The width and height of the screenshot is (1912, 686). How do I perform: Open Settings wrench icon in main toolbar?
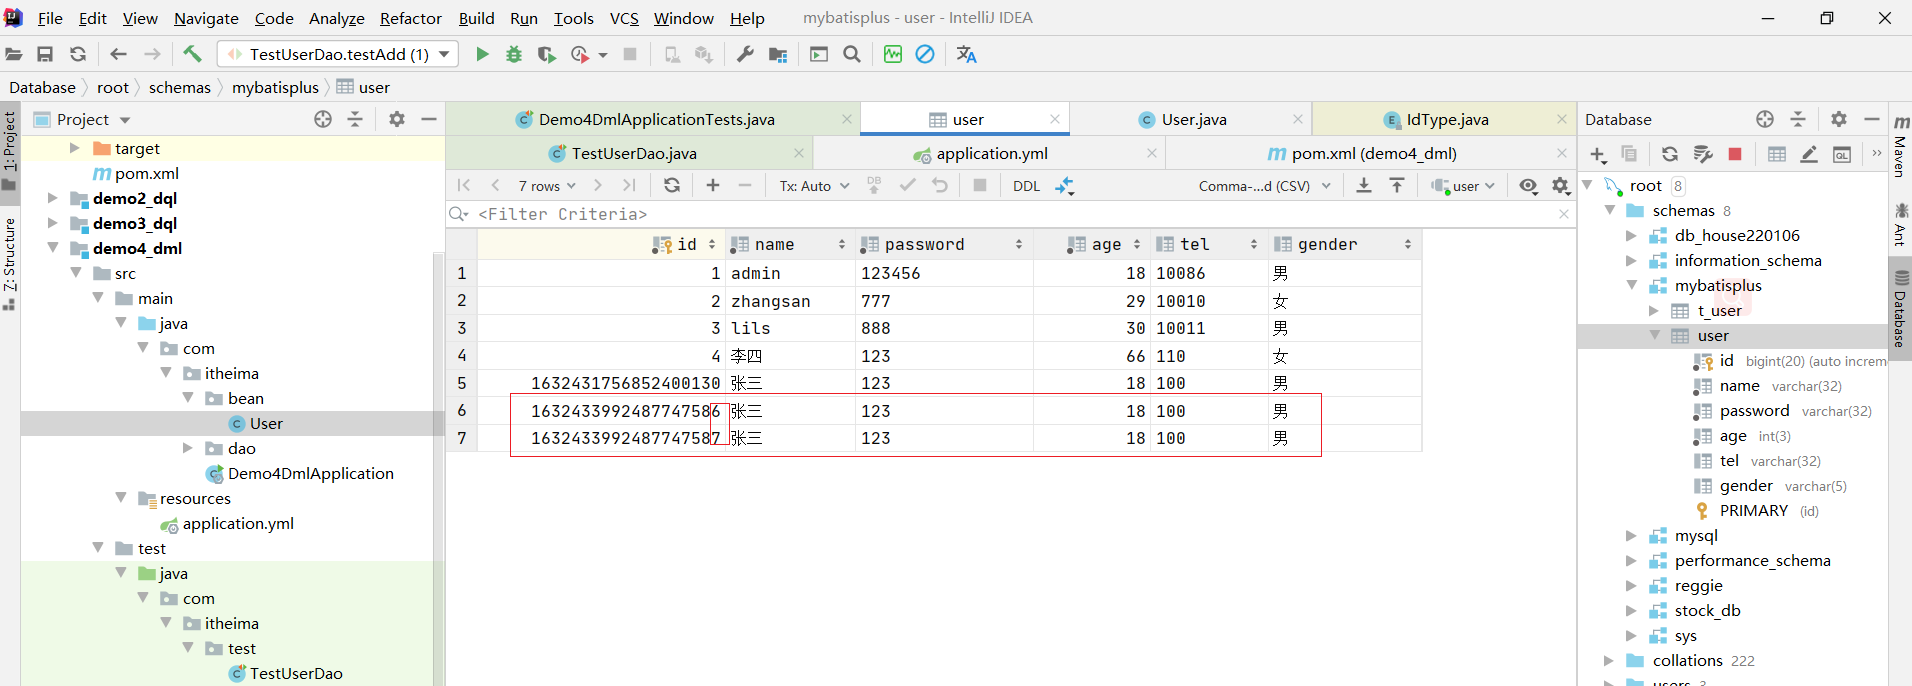click(x=745, y=54)
